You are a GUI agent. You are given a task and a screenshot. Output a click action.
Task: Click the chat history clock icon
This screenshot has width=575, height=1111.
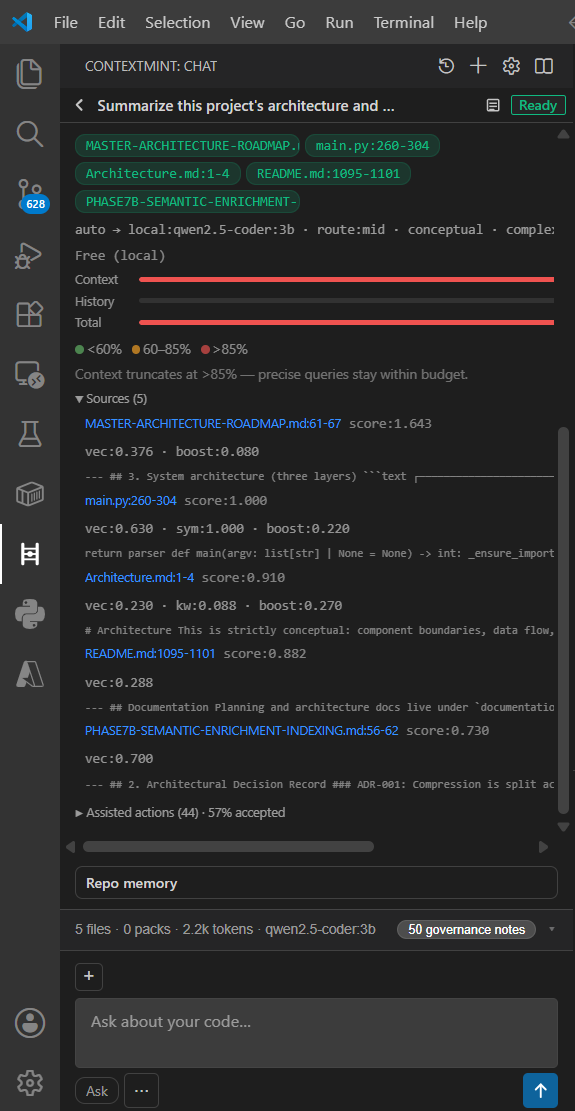click(x=446, y=66)
